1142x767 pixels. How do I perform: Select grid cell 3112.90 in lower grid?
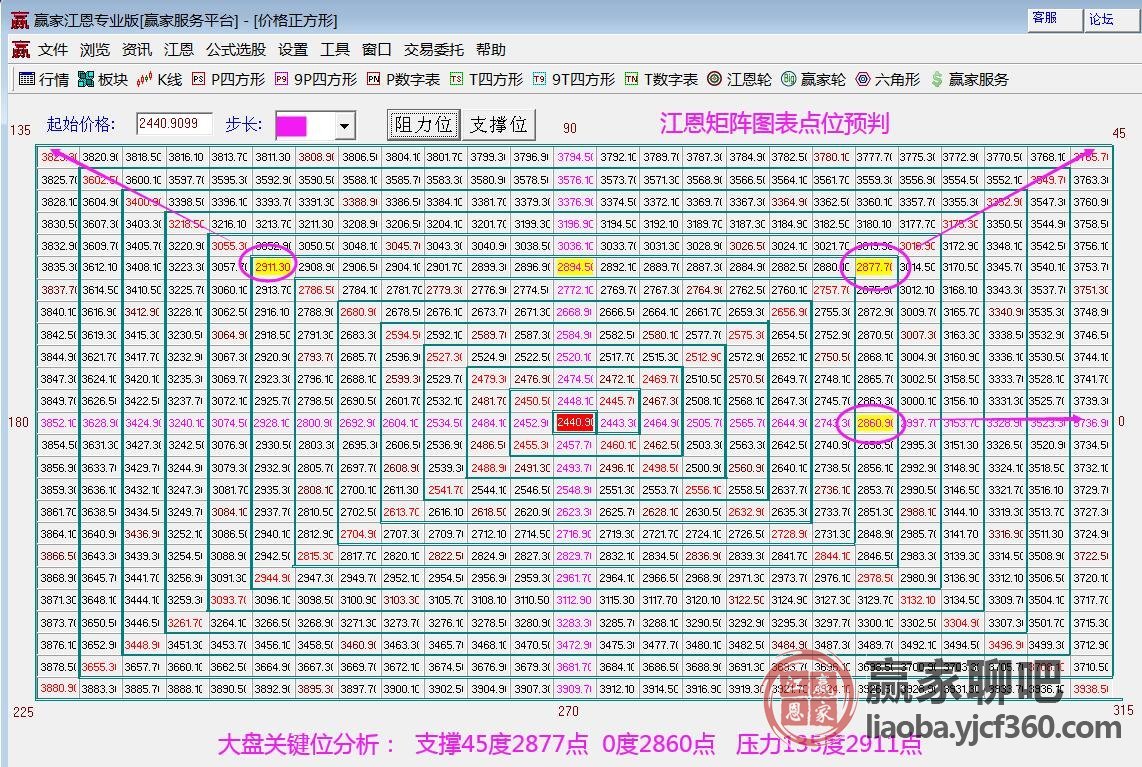pos(575,599)
